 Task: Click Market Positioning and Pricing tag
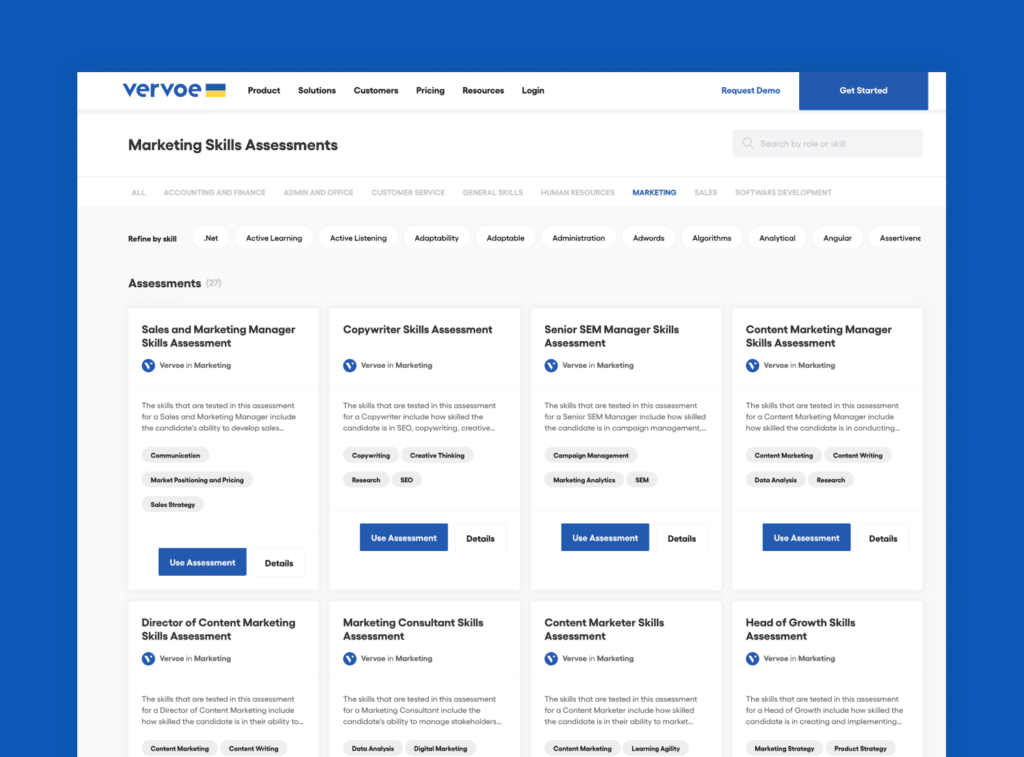[x=197, y=479]
